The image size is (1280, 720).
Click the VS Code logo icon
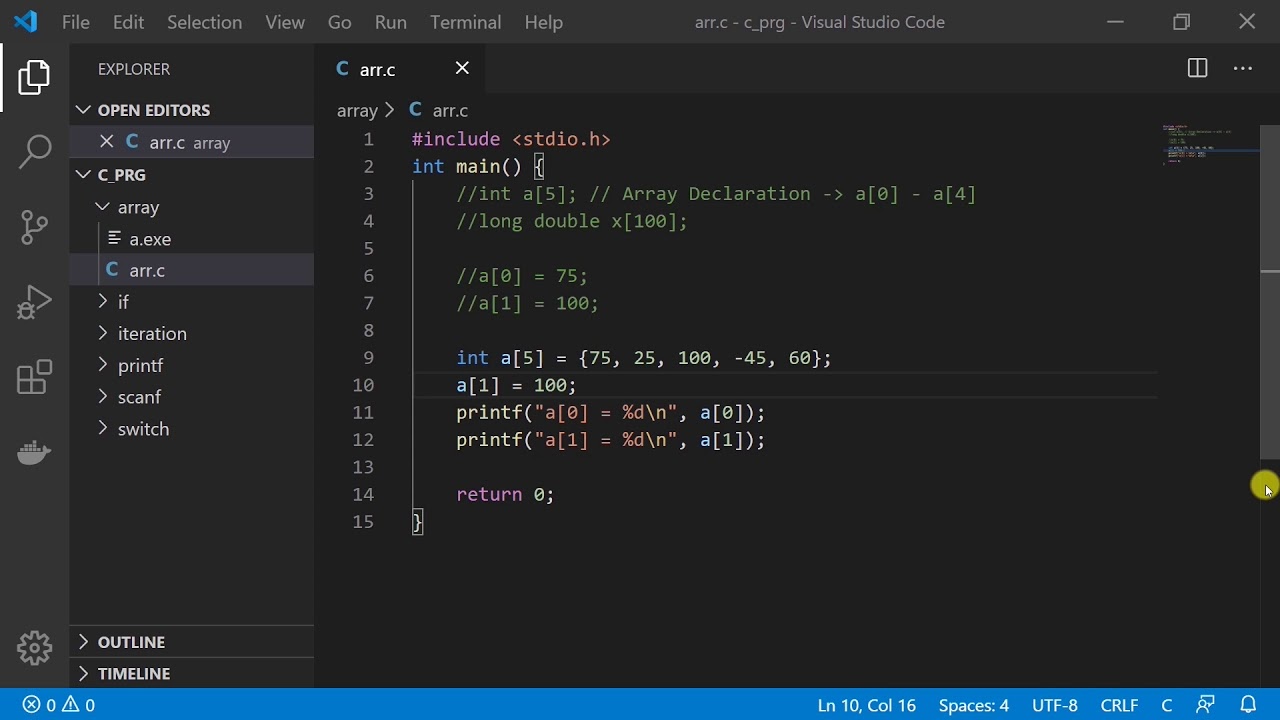coord(26,21)
